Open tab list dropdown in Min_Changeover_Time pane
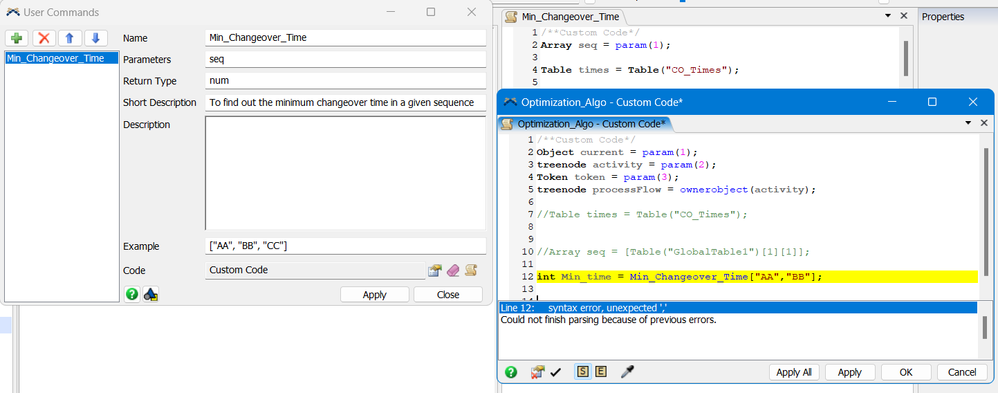 [x=887, y=16]
